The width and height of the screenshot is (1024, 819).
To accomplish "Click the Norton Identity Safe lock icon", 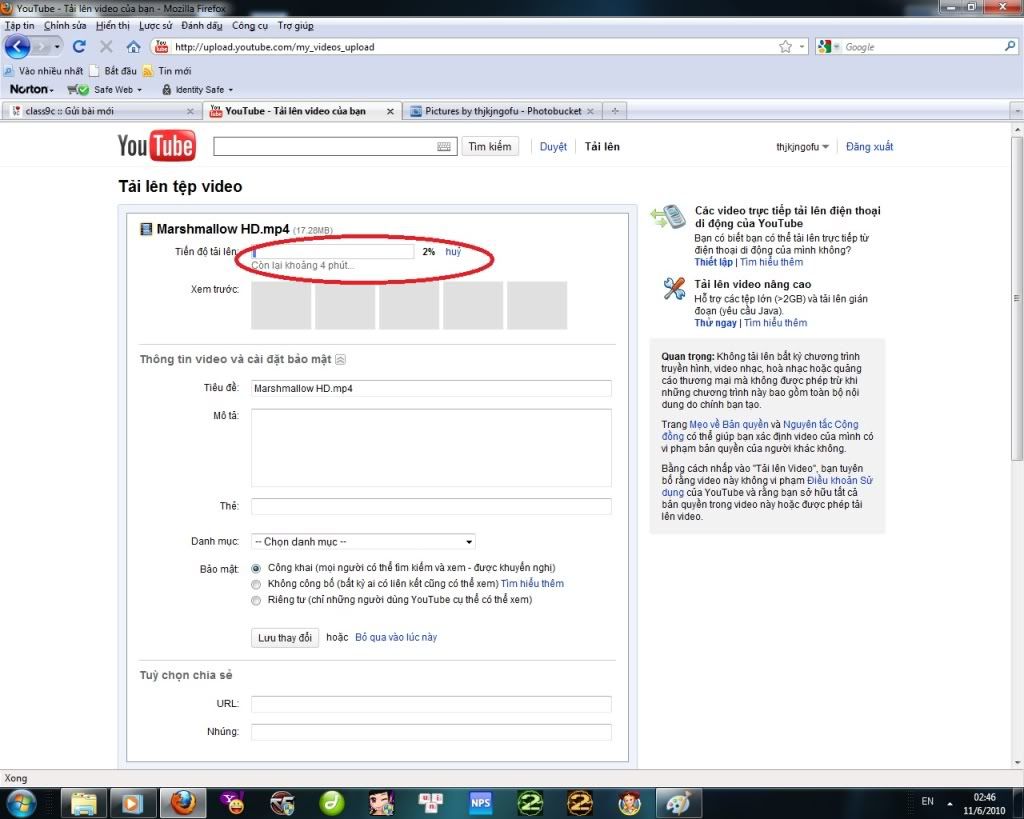I will pos(167,89).
